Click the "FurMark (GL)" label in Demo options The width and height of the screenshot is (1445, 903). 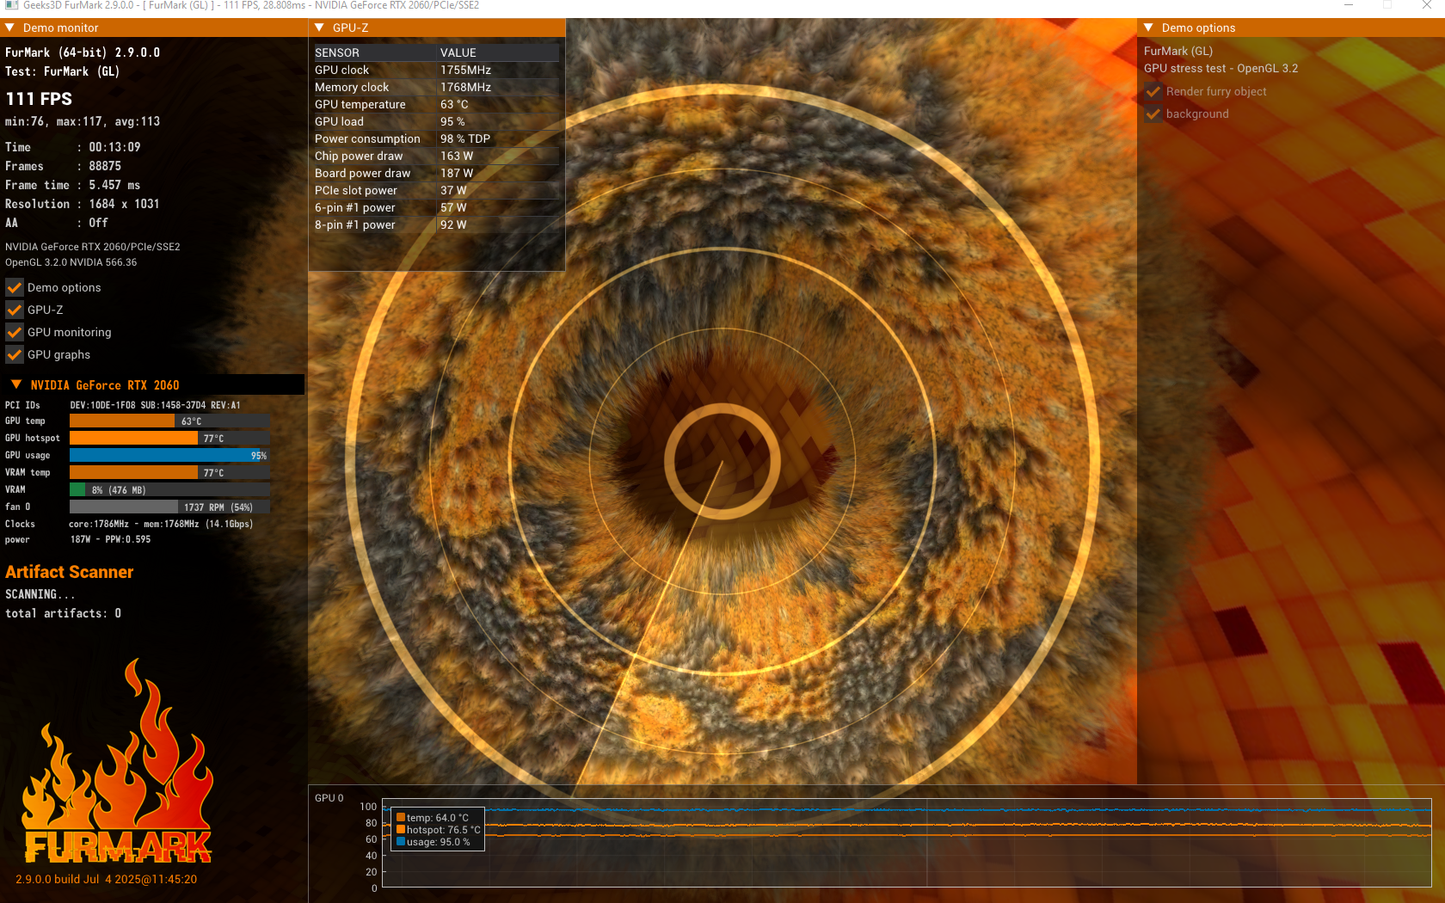(x=1178, y=51)
